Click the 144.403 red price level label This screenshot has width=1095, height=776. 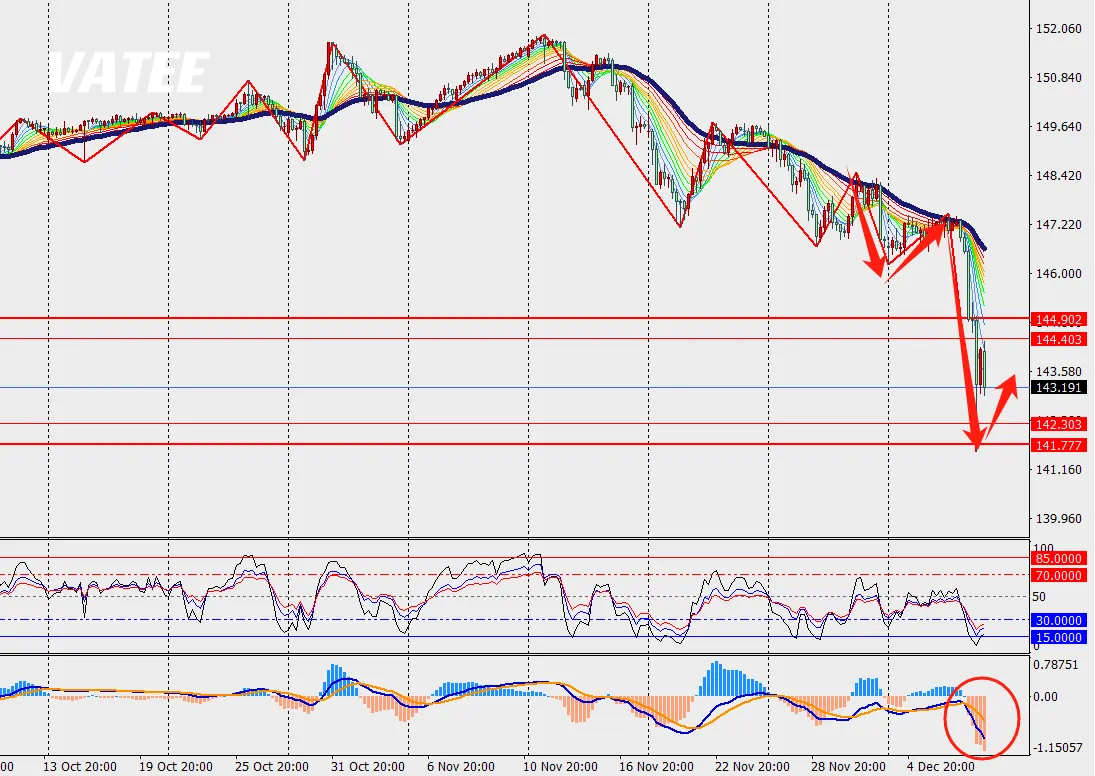(1060, 340)
